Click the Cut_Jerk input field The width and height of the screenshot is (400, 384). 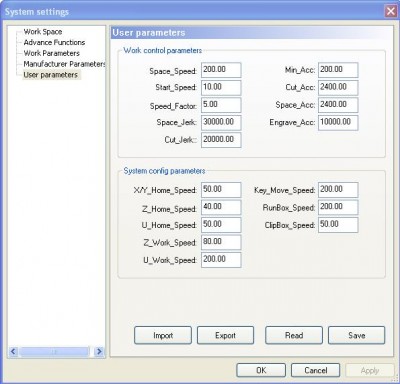221,140
